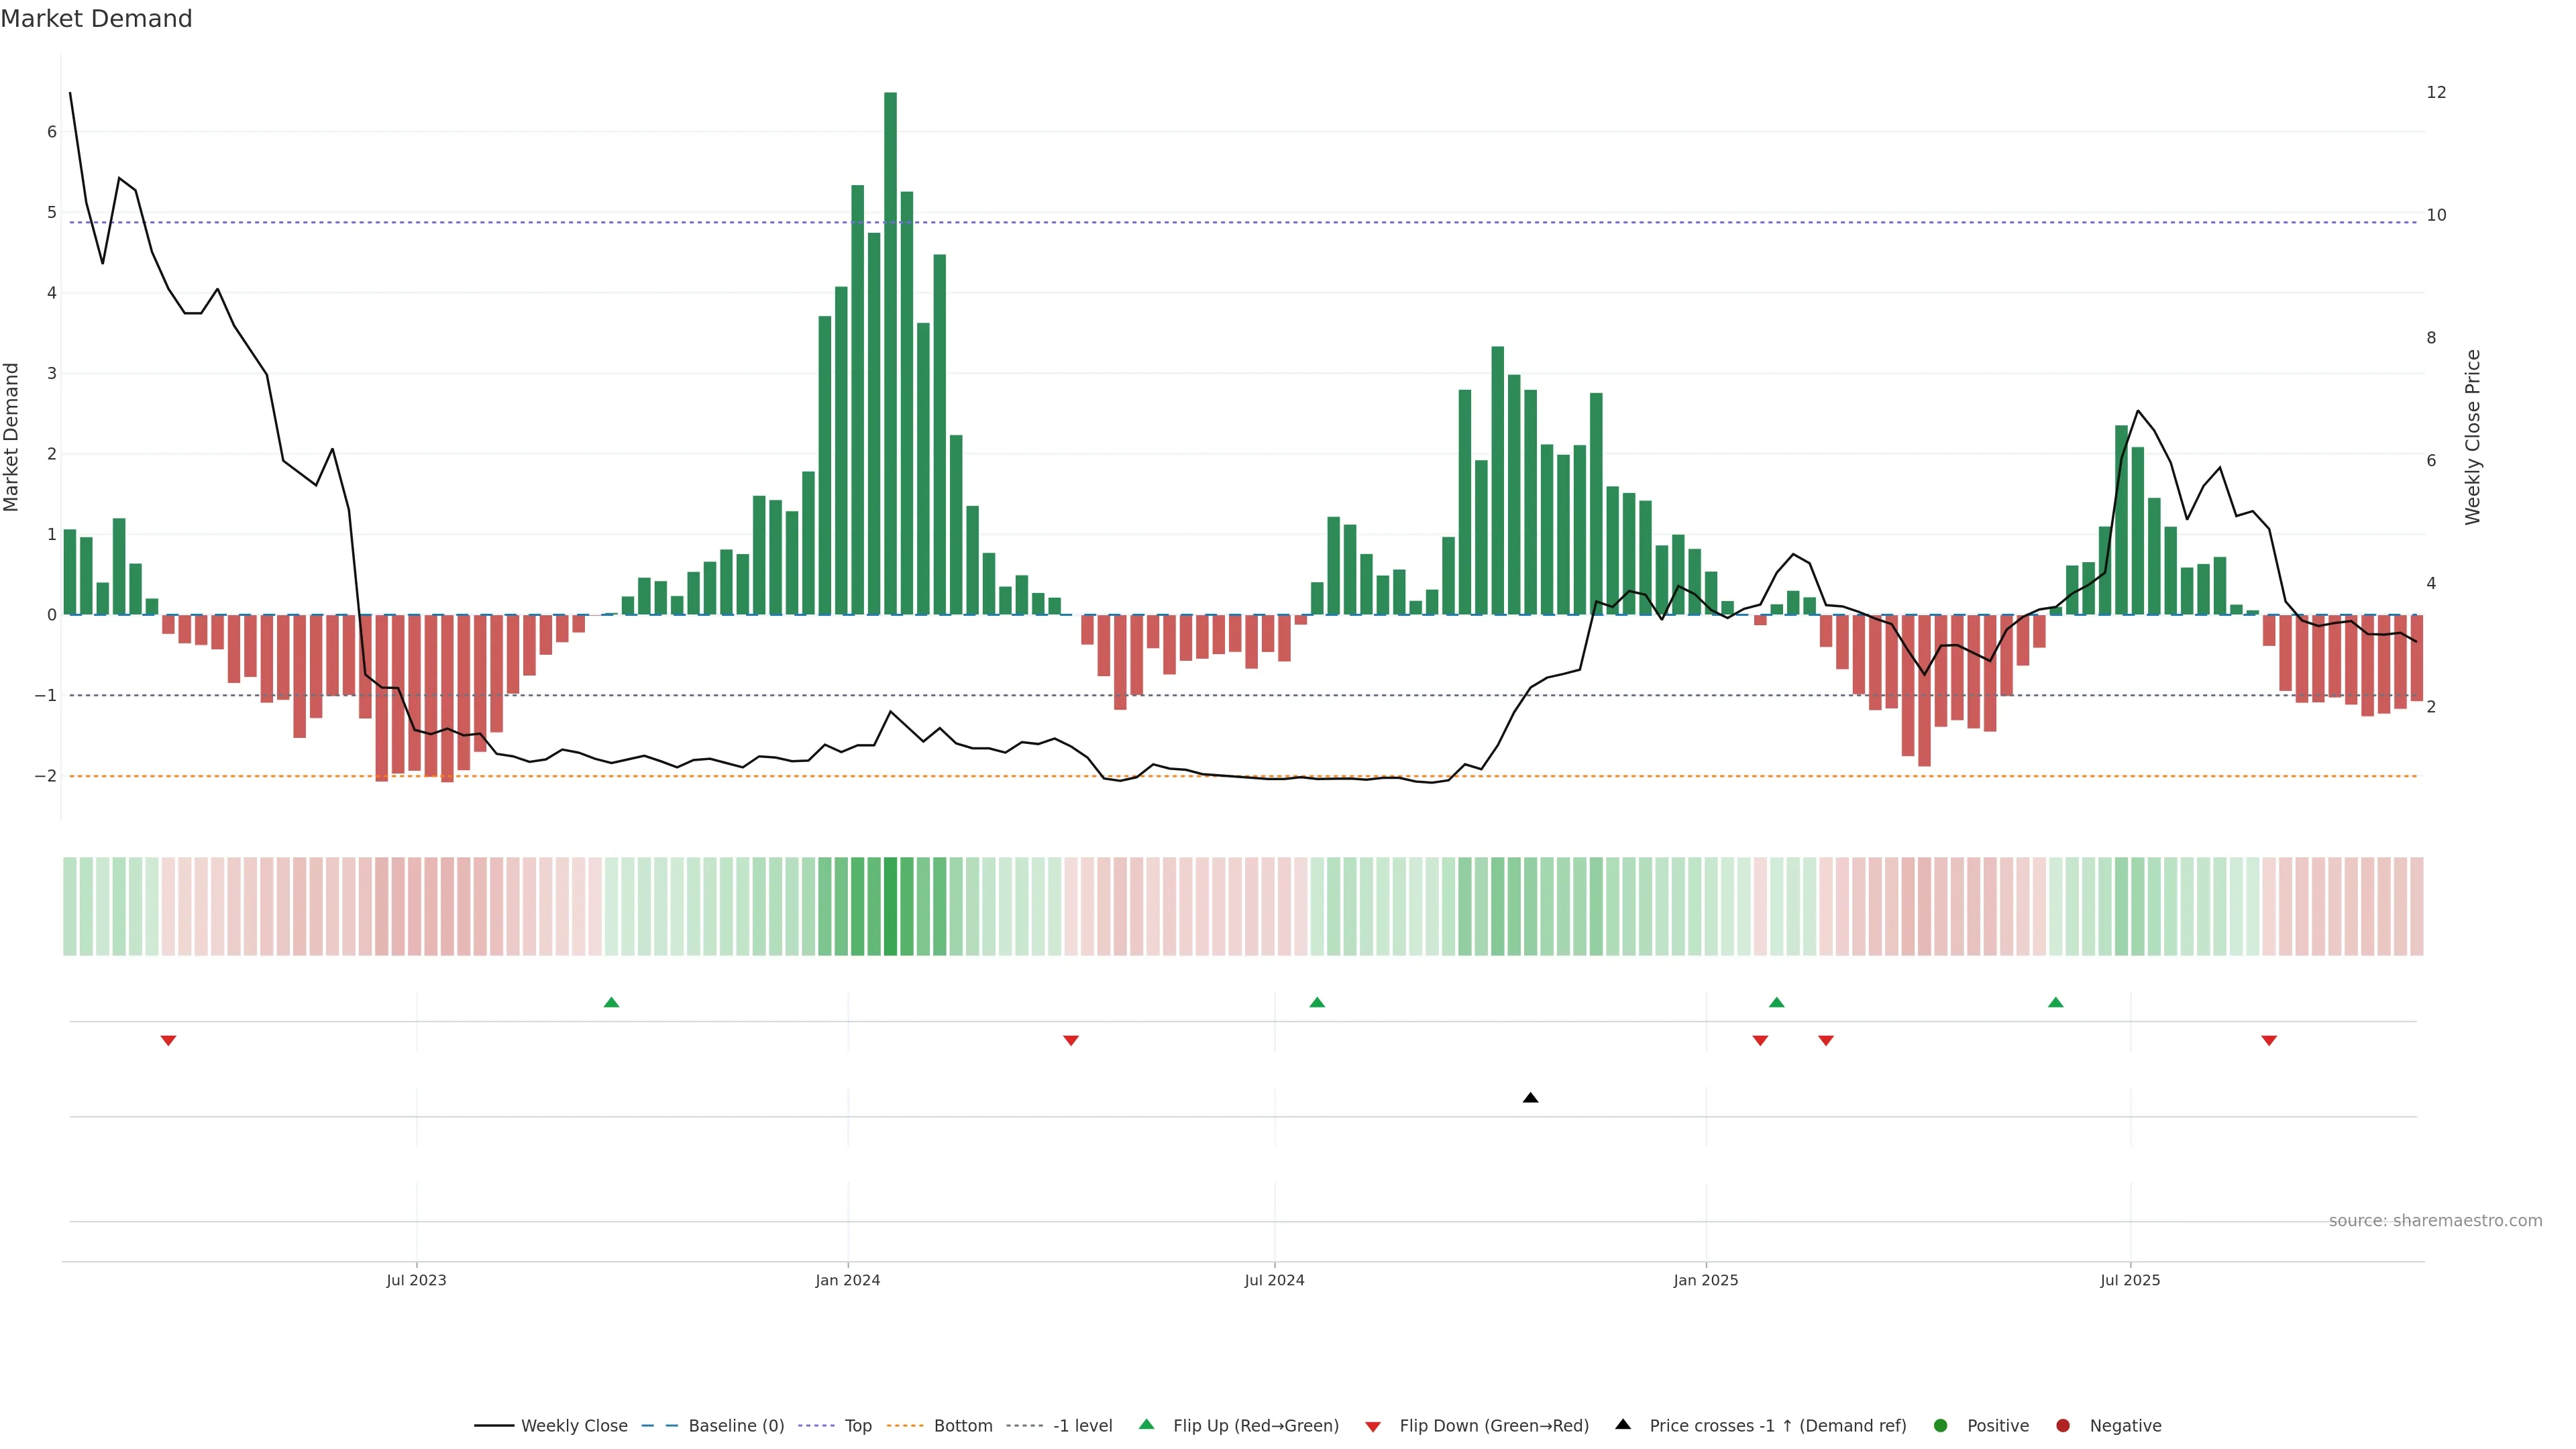
Task: Click the Jan 2024 axis label
Action: coord(847,1280)
